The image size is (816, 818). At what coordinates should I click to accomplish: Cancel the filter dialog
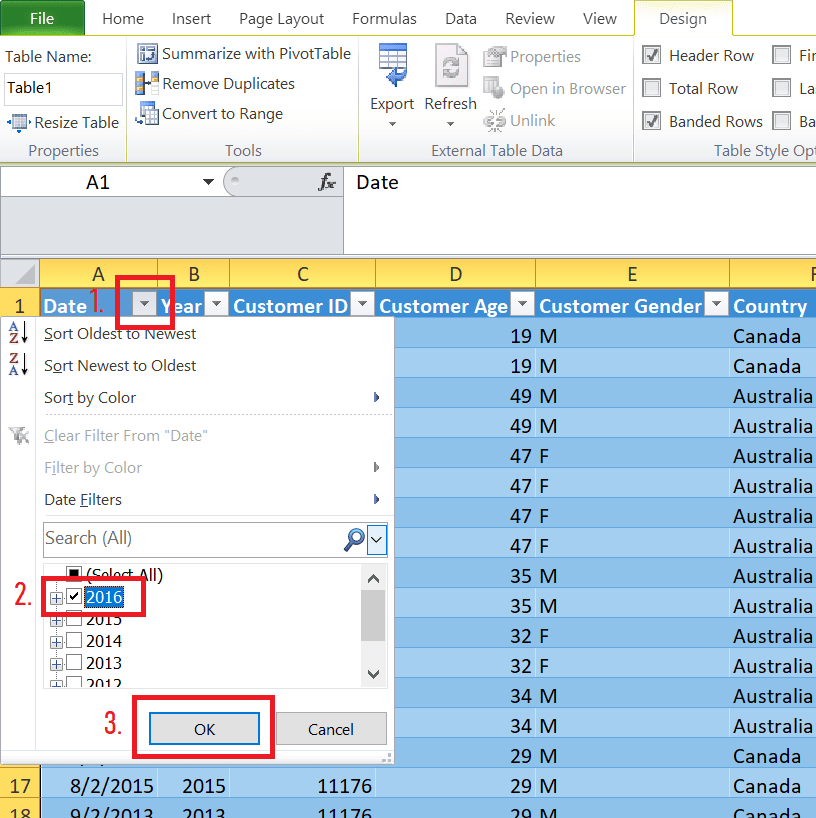[x=331, y=729]
